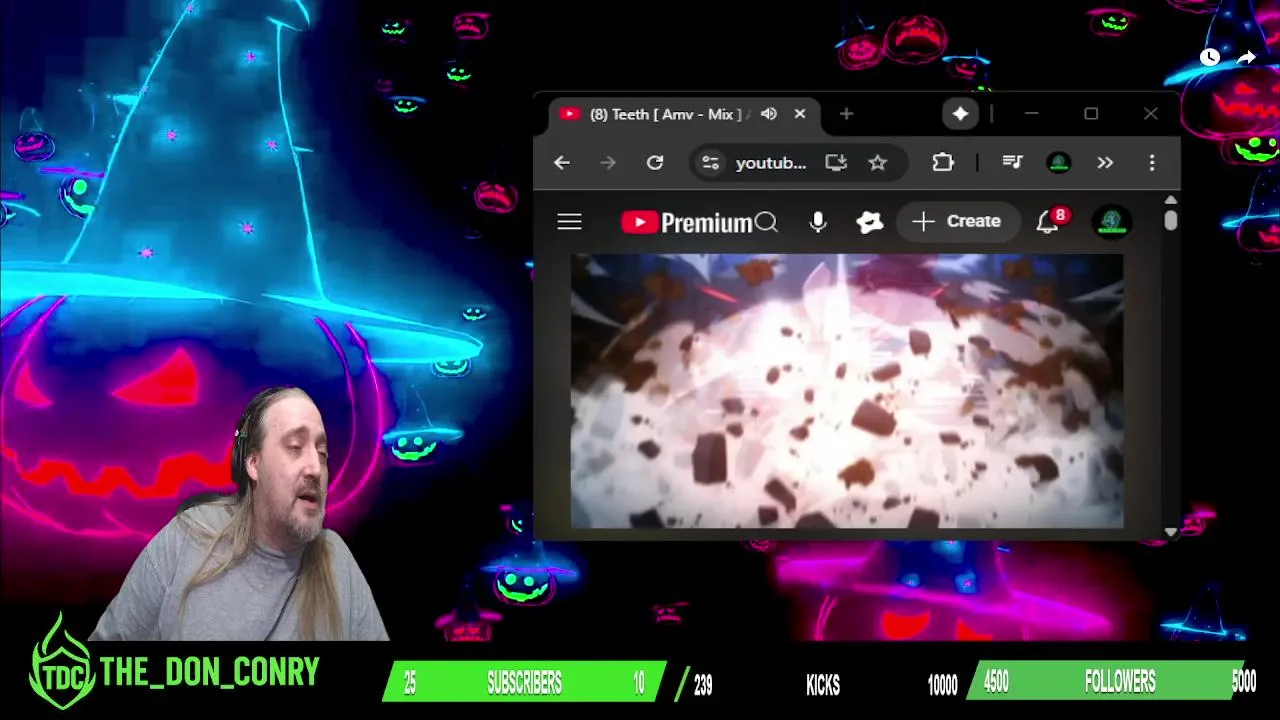Click the FOLLOWERS goal bar label

point(1120,682)
